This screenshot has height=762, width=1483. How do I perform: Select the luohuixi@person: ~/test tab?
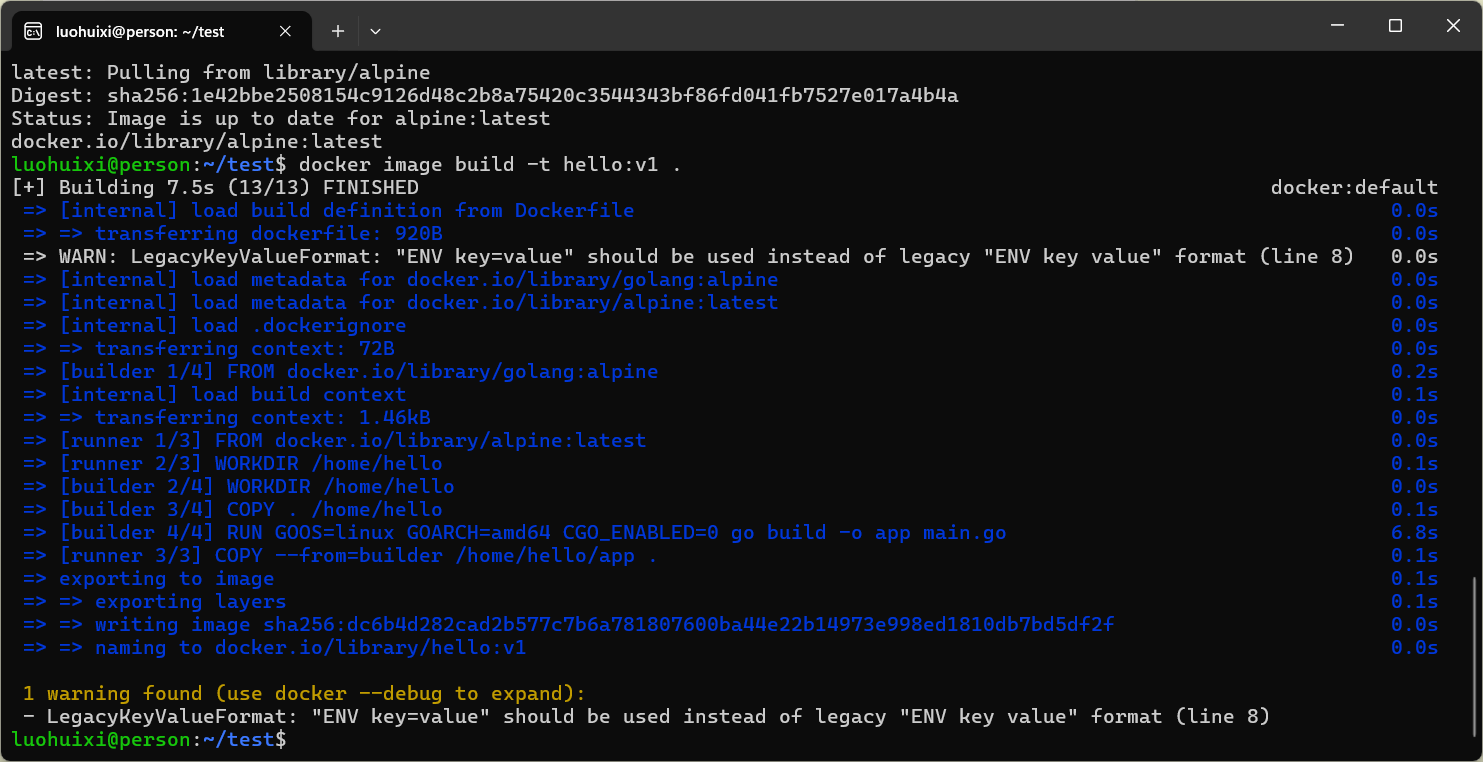coord(140,31)
